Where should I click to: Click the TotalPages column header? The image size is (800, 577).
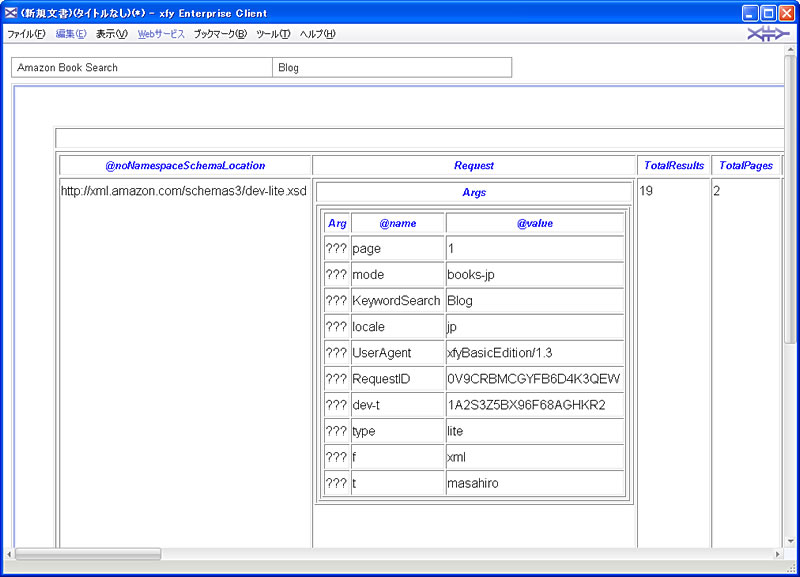point(745,166)
